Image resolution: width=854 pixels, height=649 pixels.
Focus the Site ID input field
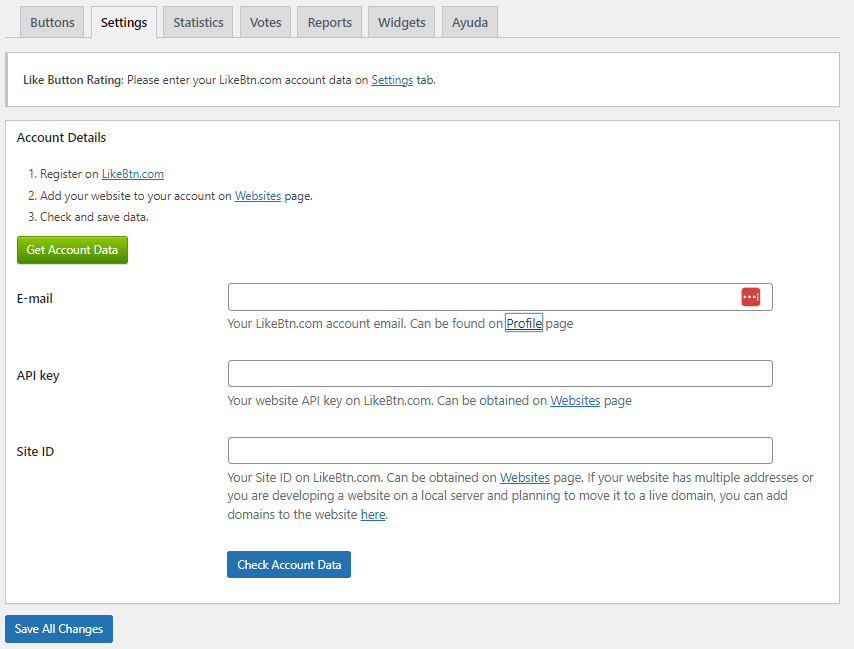point(500,450)
